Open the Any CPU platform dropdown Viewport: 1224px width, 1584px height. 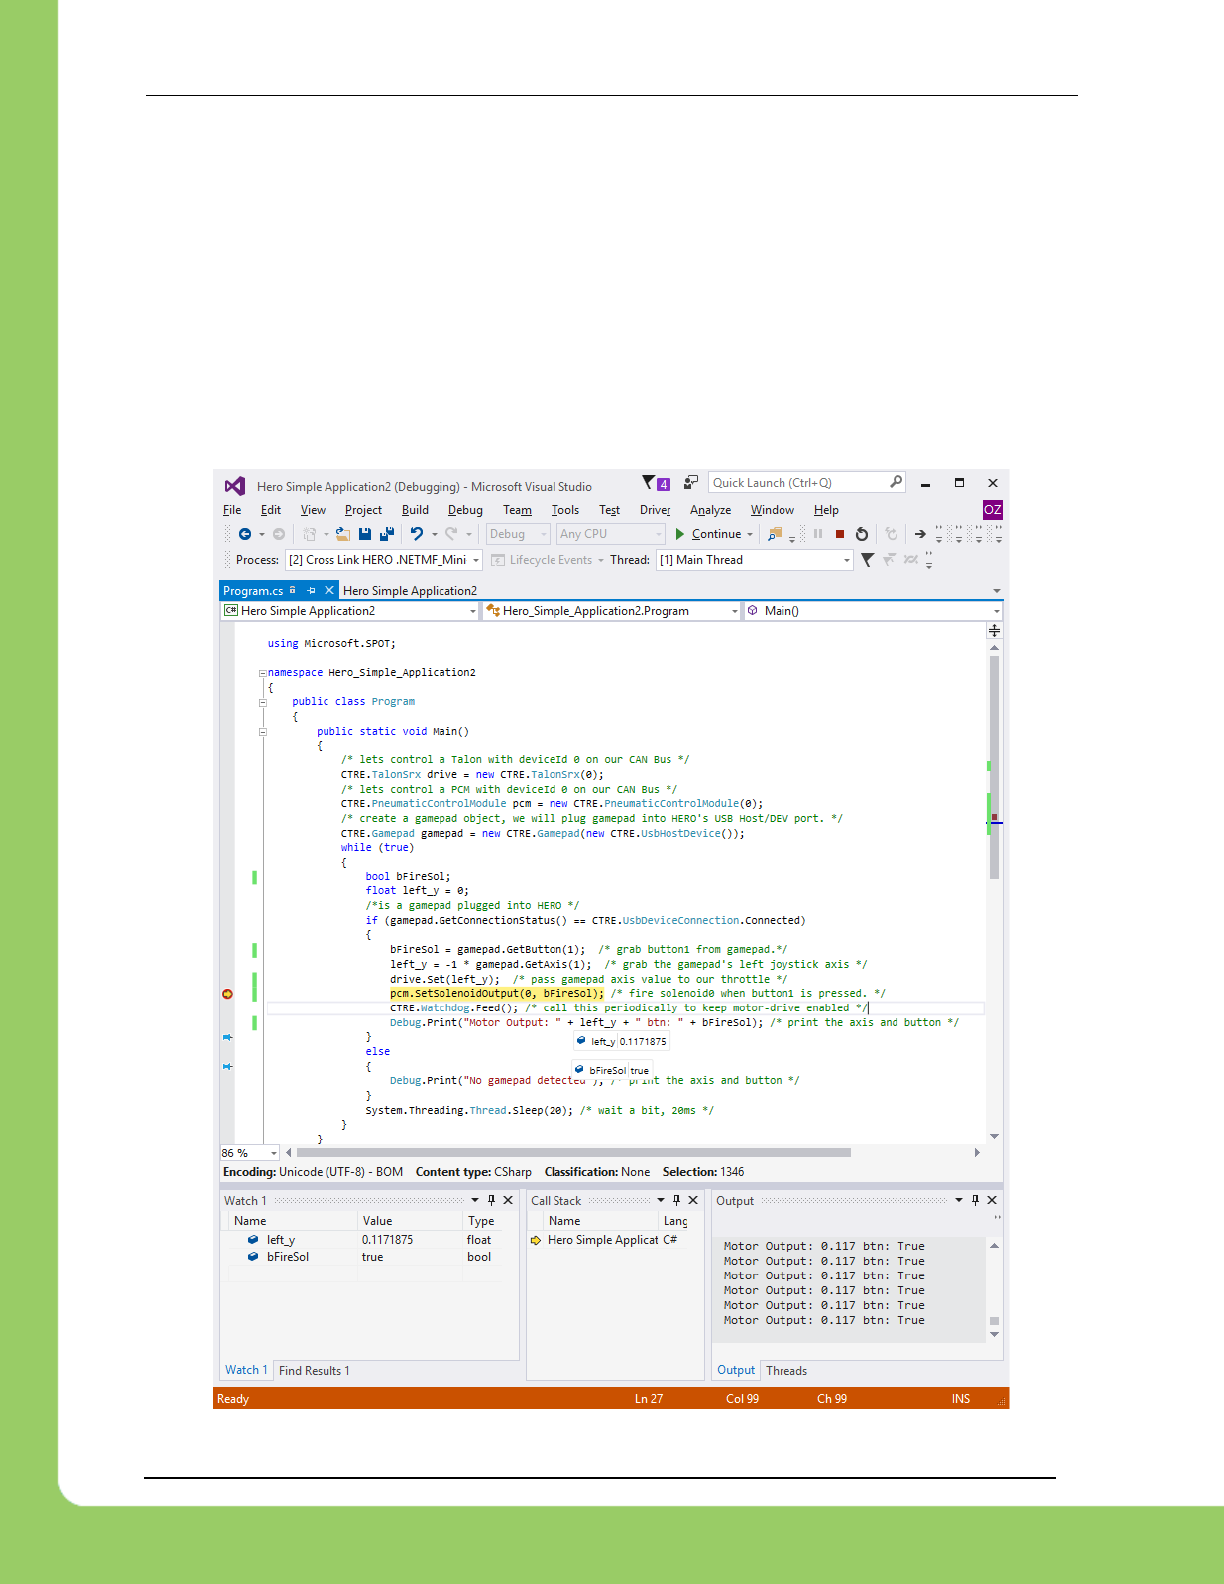[610, 534]
